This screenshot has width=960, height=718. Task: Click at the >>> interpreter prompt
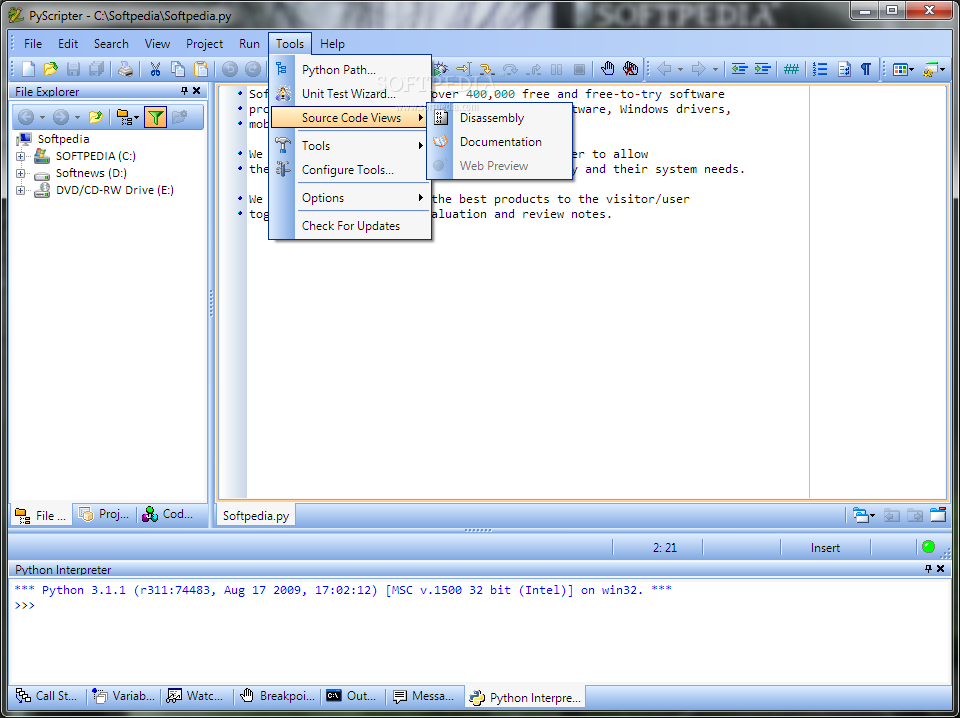coord(24,605)
